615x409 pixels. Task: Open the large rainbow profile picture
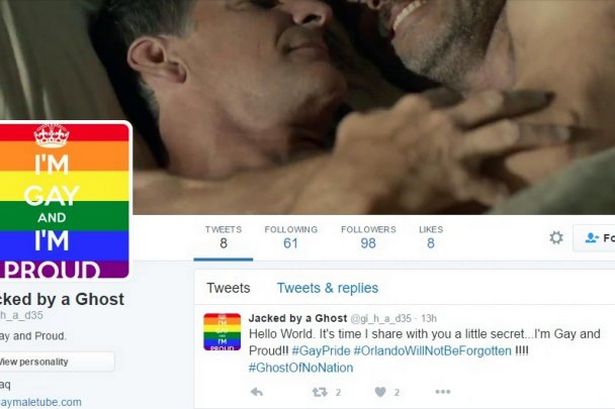(64, 201)
